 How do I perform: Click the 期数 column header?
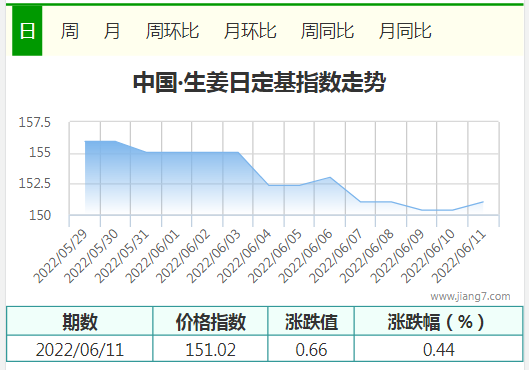80,321
